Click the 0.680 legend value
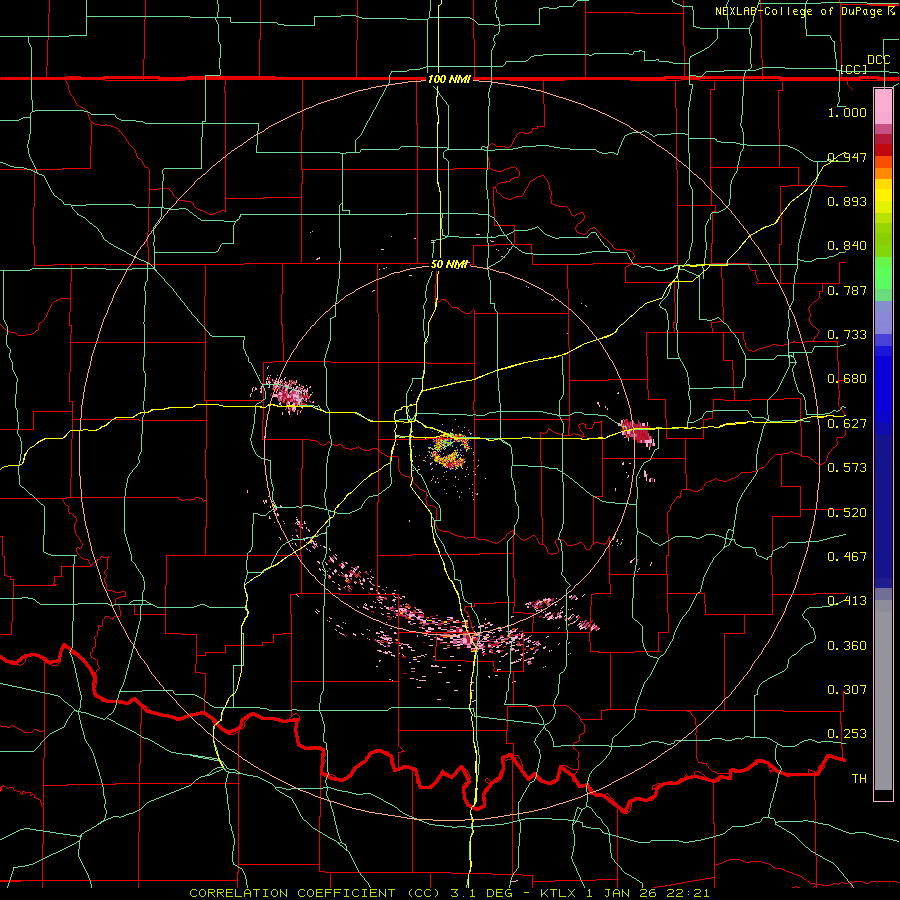The image size is (900, 900). coord(847,379)
